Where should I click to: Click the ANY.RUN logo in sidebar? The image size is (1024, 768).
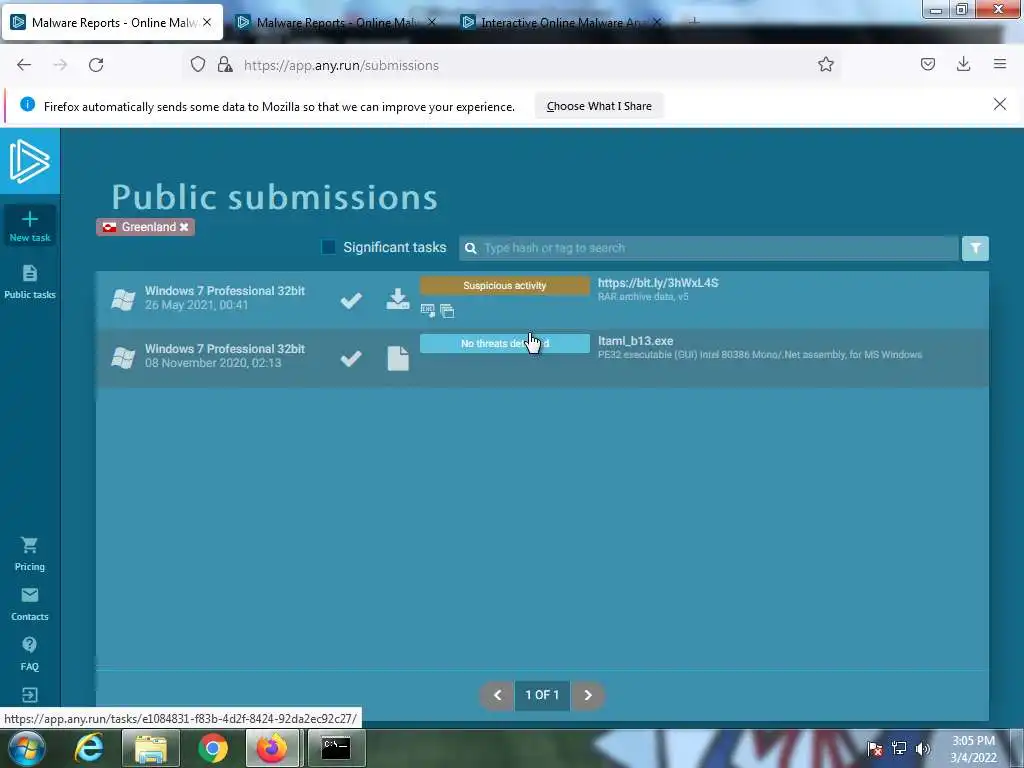(x=29, y=161)
